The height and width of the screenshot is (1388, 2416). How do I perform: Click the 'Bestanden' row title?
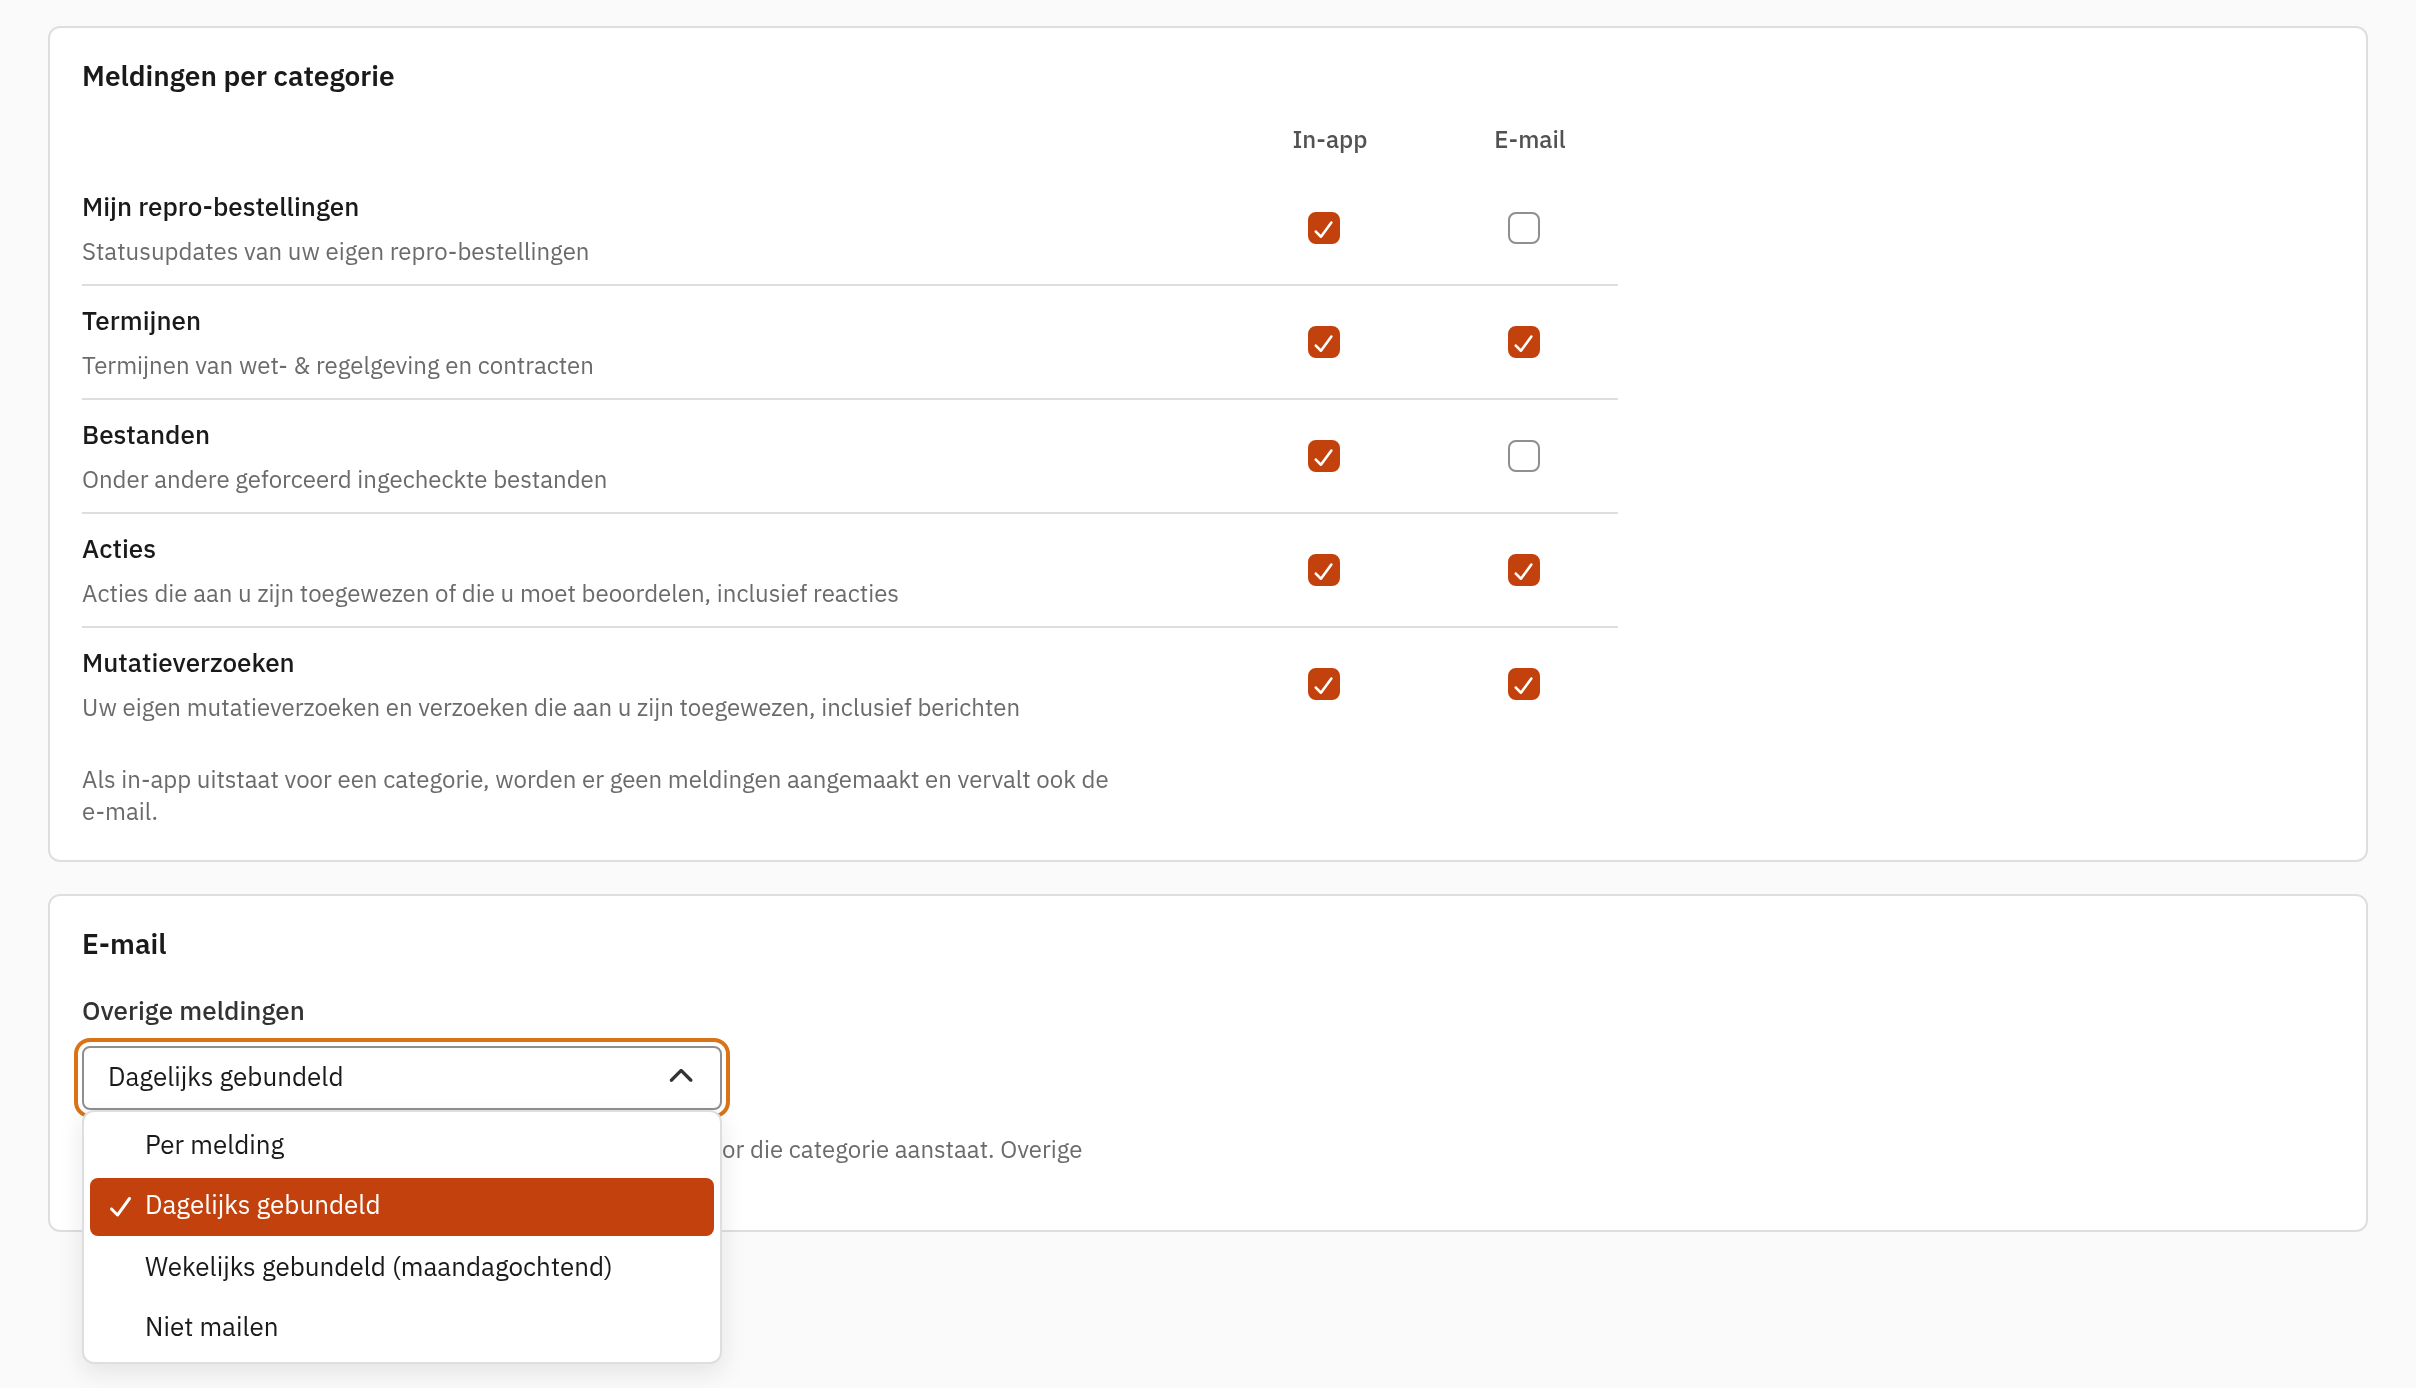146,435
